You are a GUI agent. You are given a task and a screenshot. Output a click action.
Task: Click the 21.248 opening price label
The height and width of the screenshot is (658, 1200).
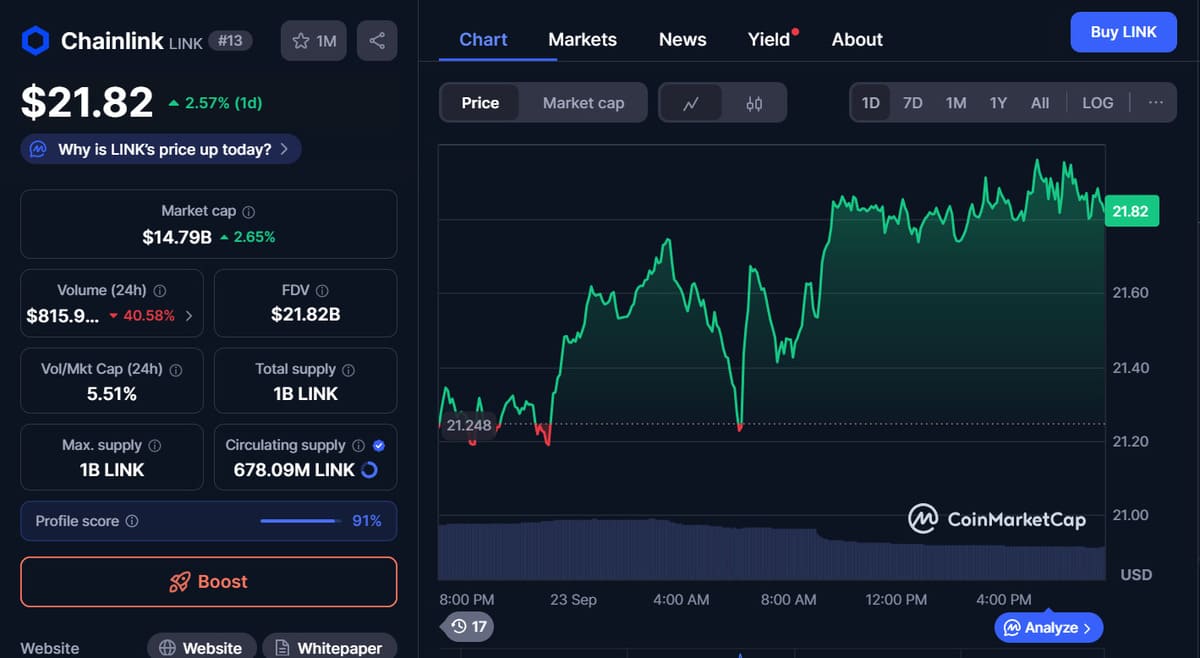[x=468, y=425]
